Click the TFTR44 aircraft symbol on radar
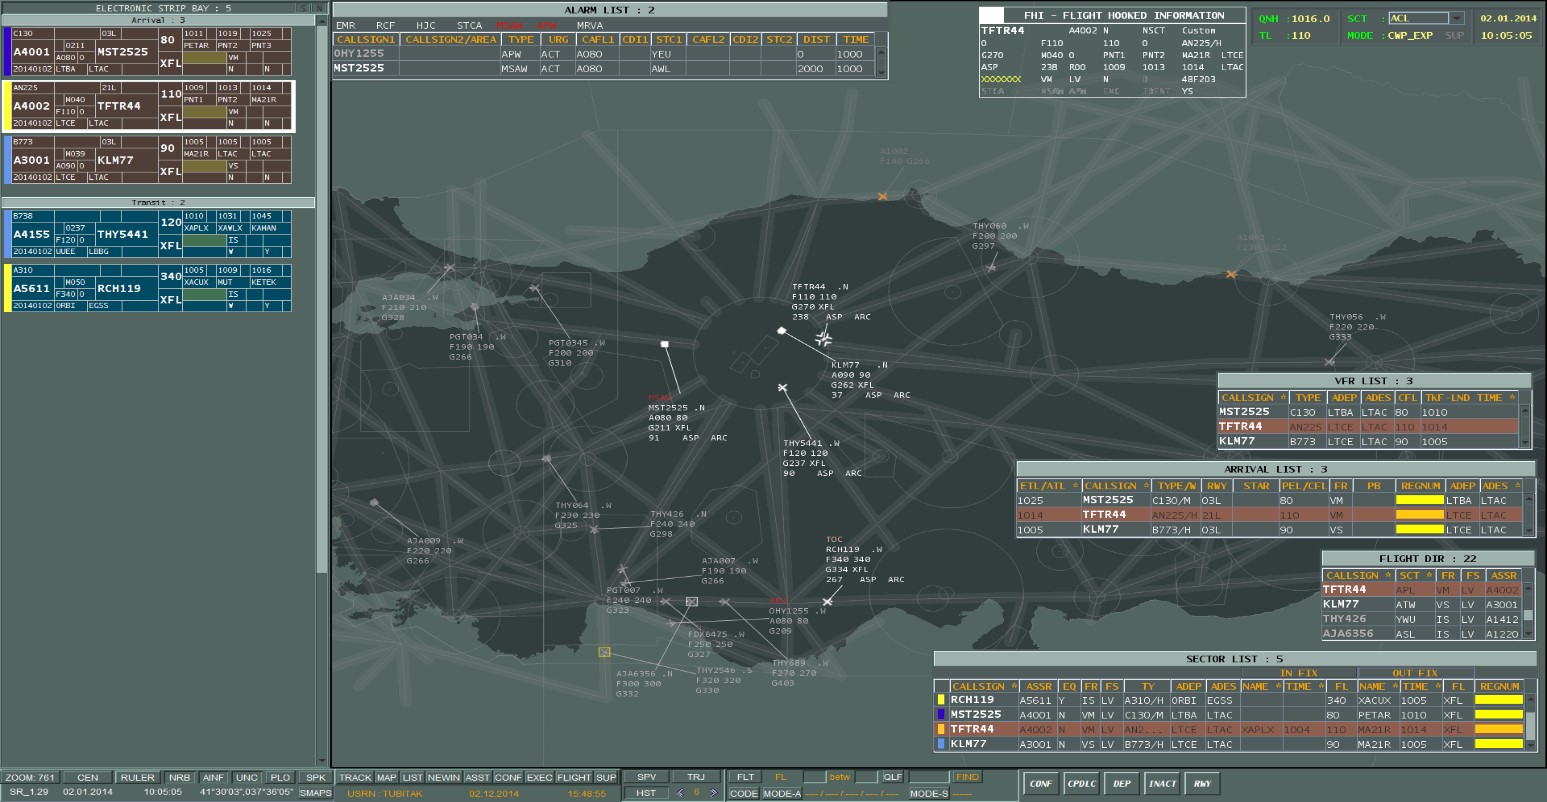Screen dimensions: 1547x802 pyautogui.click(x=823, y=339)
